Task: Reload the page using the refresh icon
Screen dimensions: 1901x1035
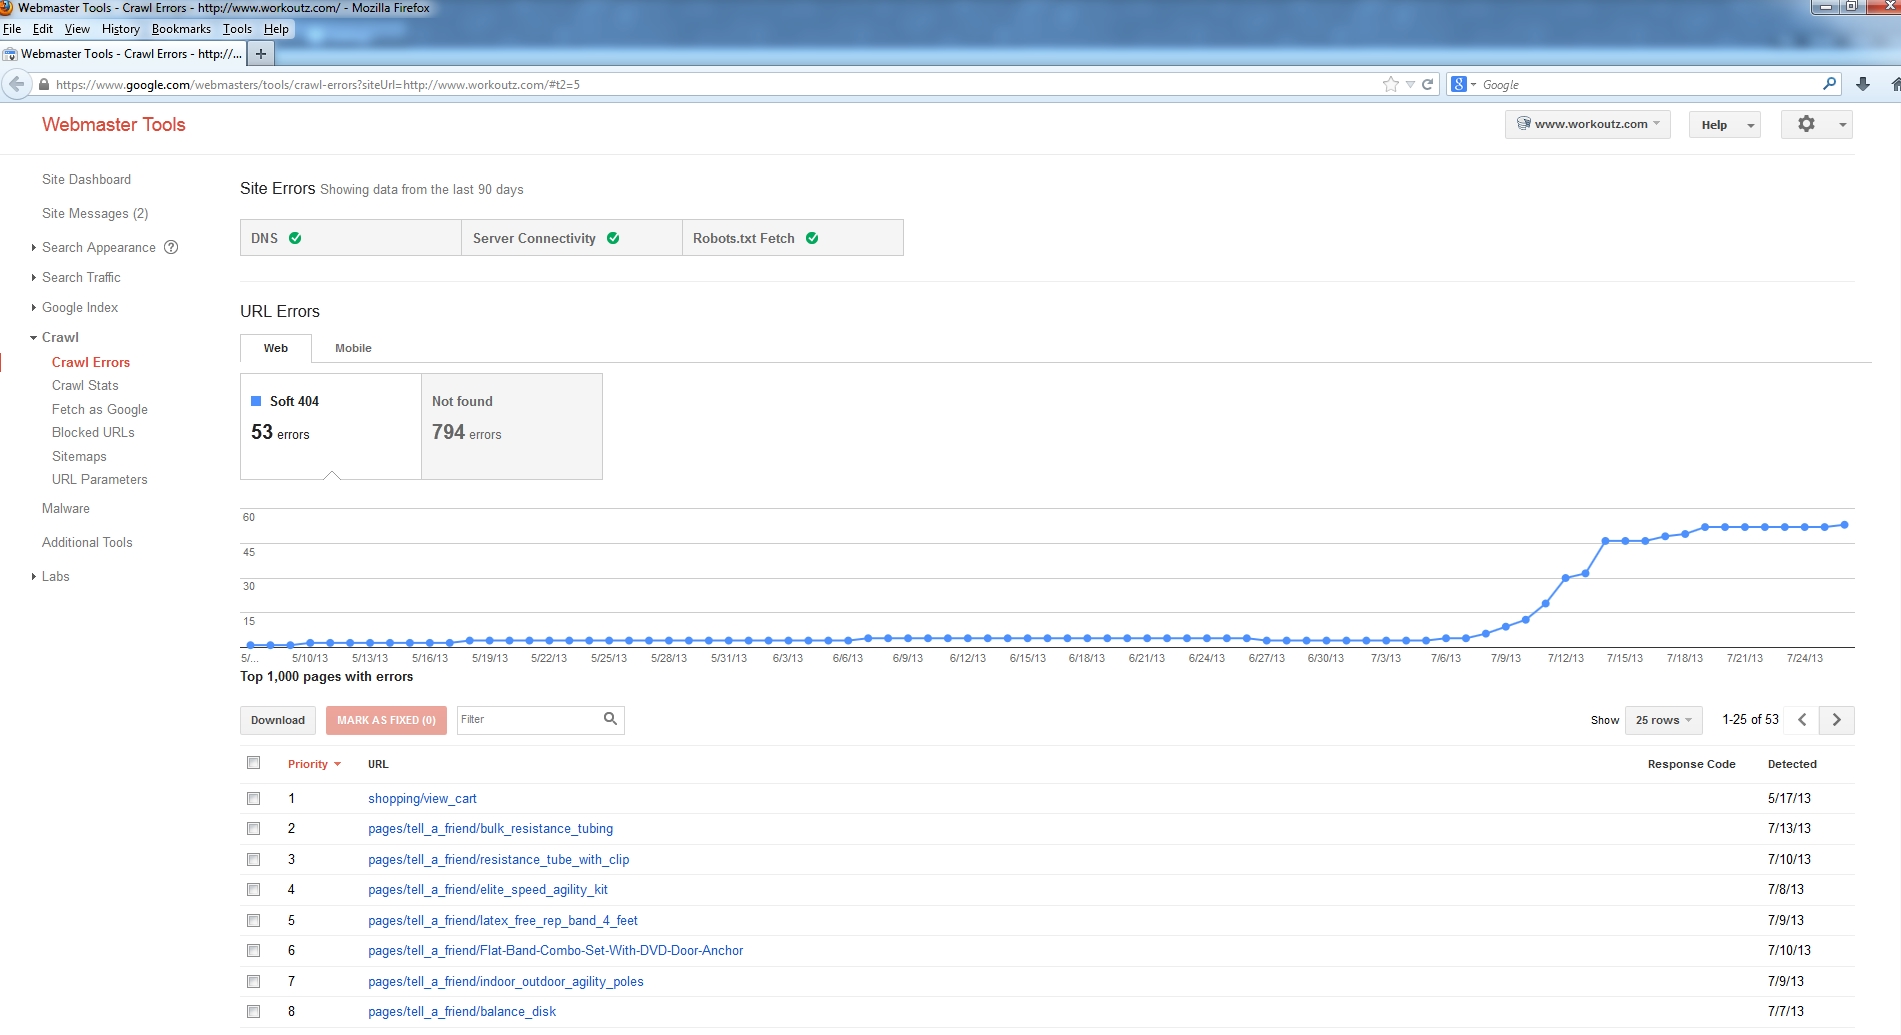Action: [1428, 85]
